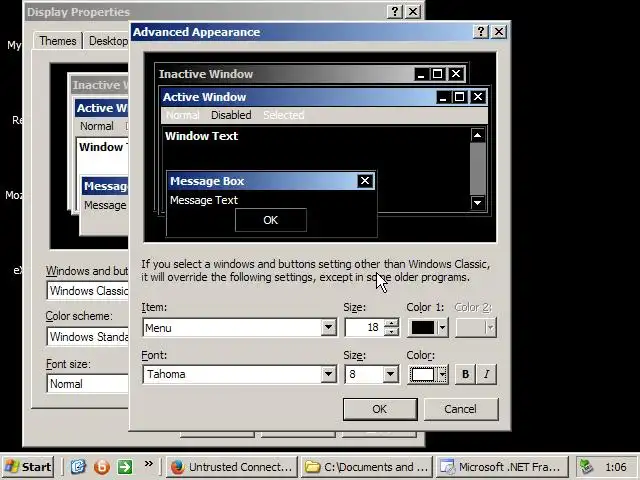Click the green arrow quick launch icon
640x480 pixels.
(x=125, y=467)
